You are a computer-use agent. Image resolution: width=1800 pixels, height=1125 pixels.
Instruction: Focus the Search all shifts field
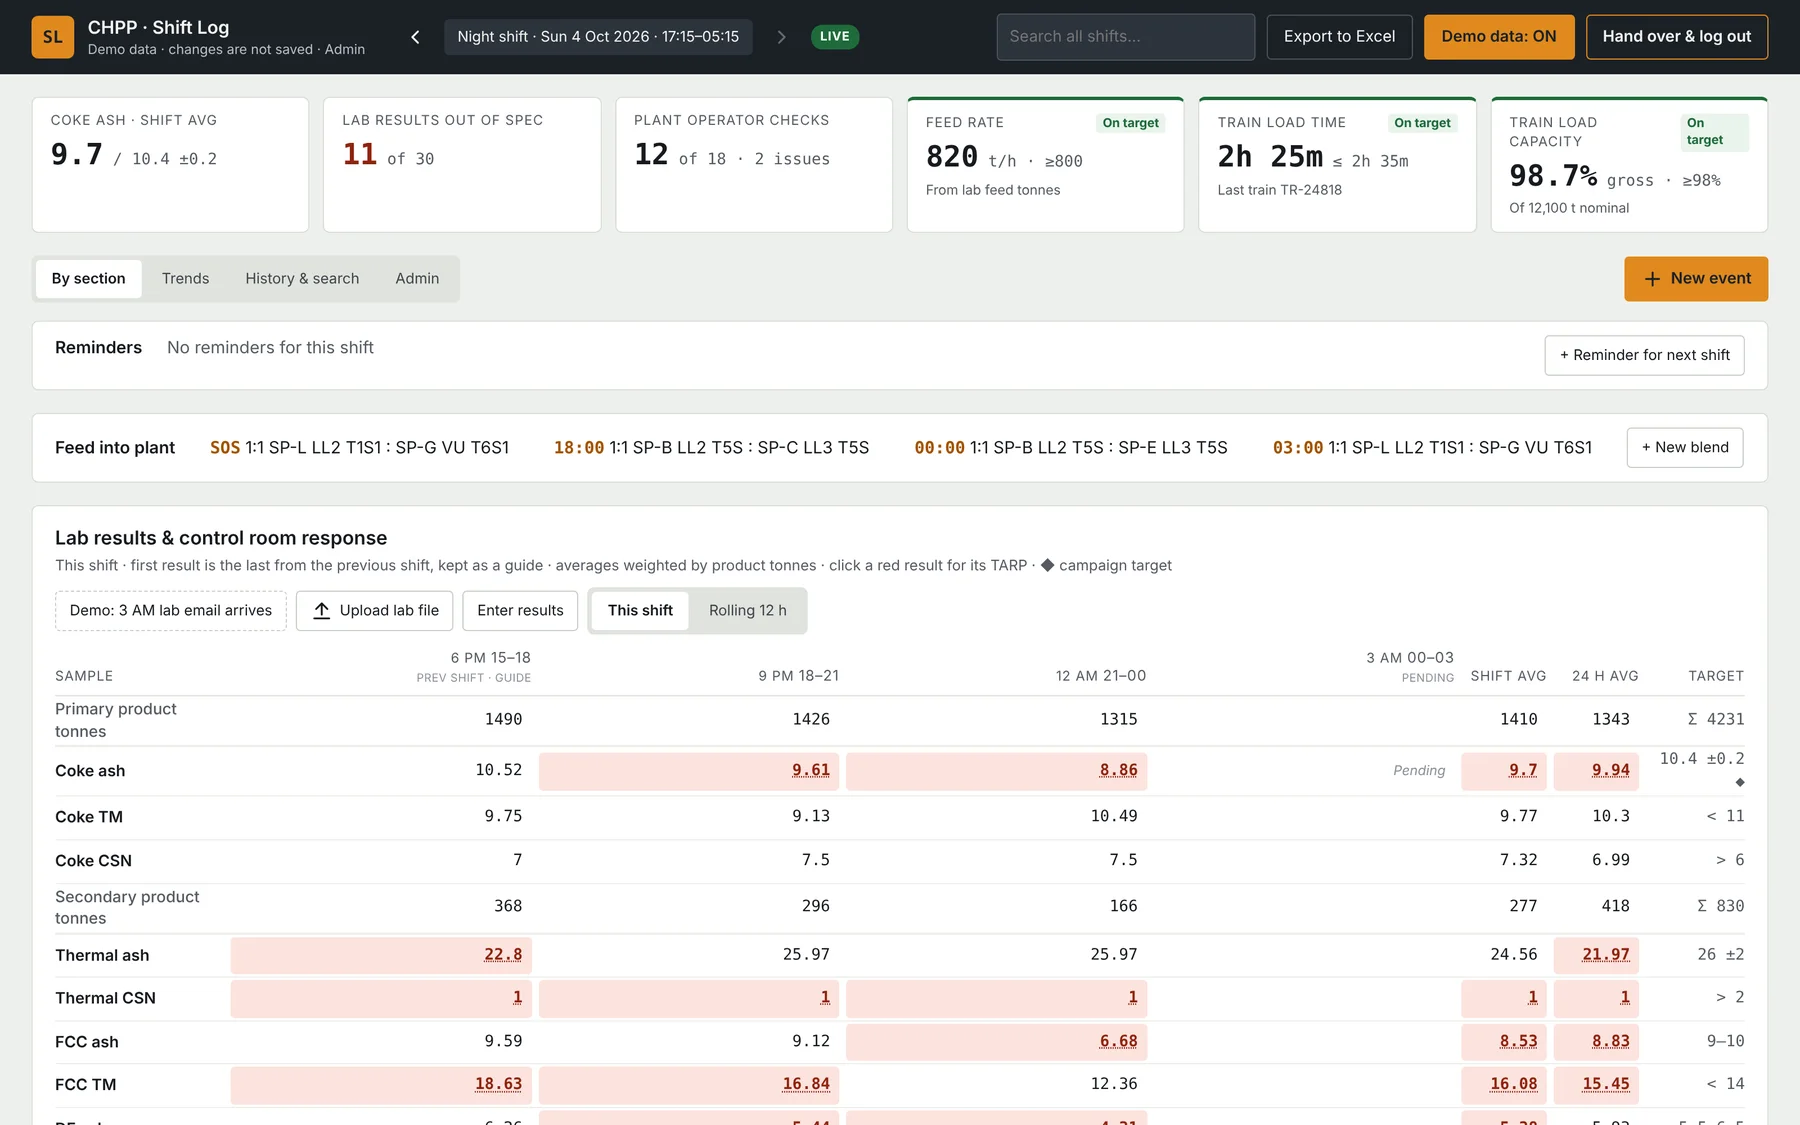click(1125, 37)
